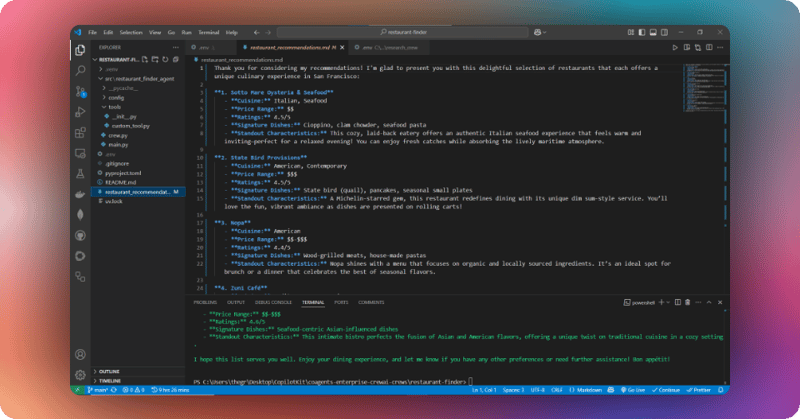Open the Extensions view
800x419 pixels.
[80, 133]
